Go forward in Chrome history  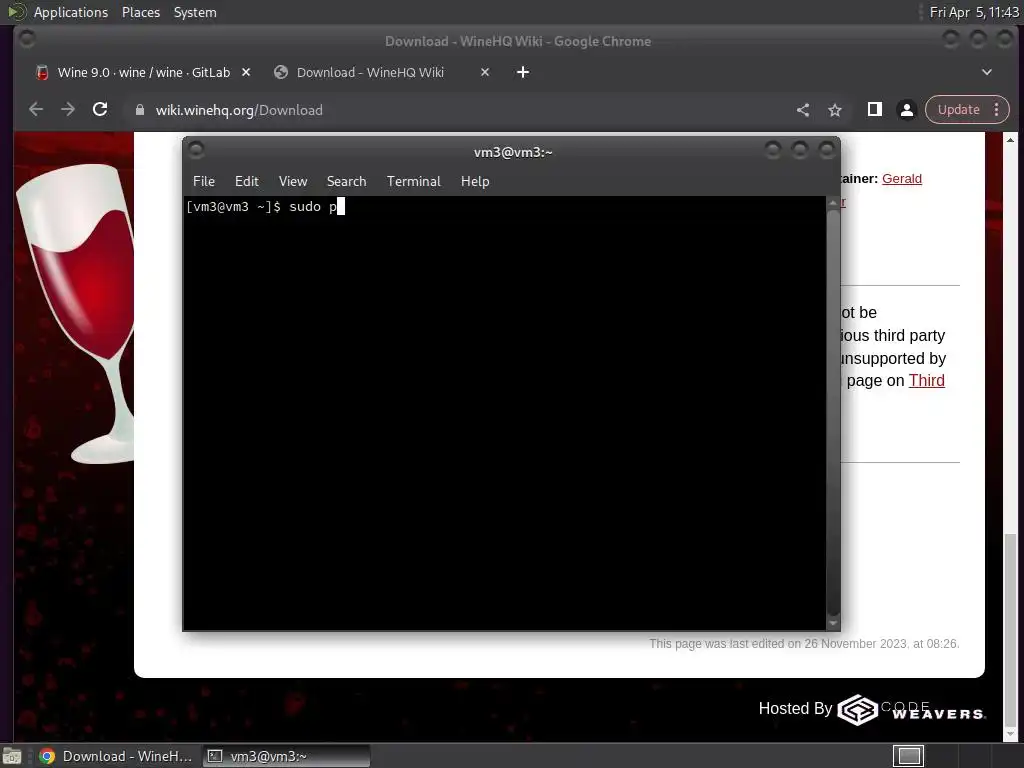click(68, 110)
